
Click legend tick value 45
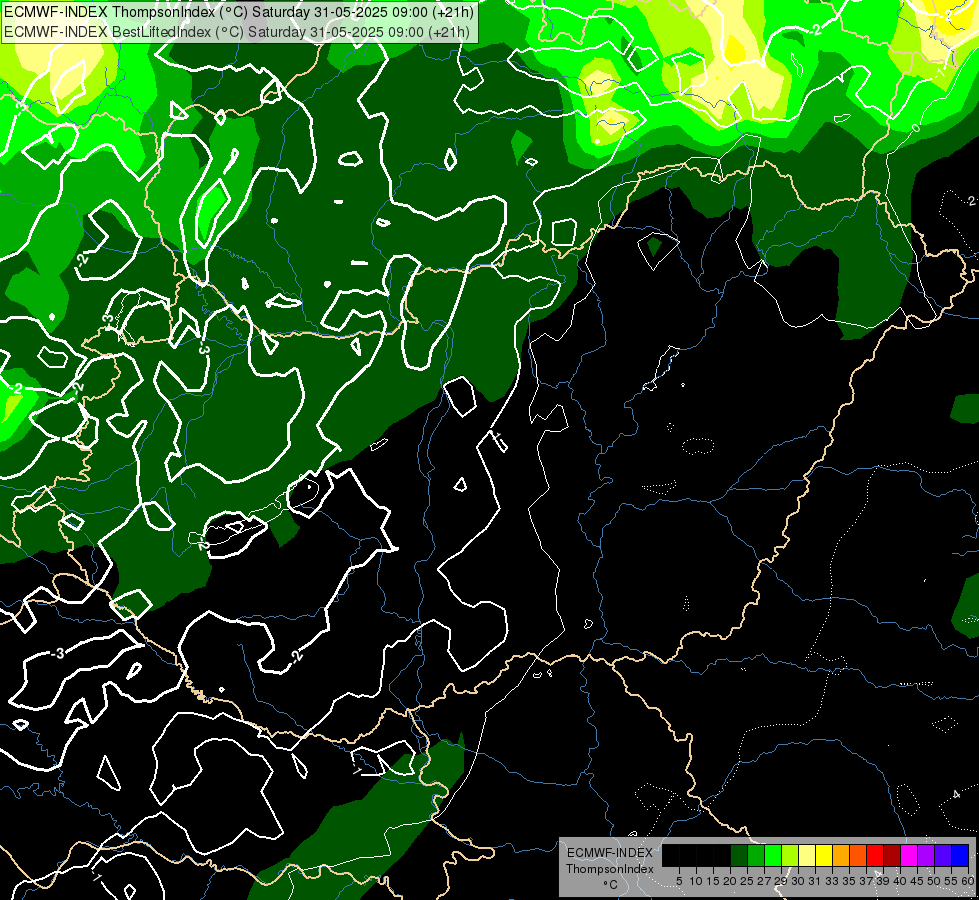click(x=917, y=881)
